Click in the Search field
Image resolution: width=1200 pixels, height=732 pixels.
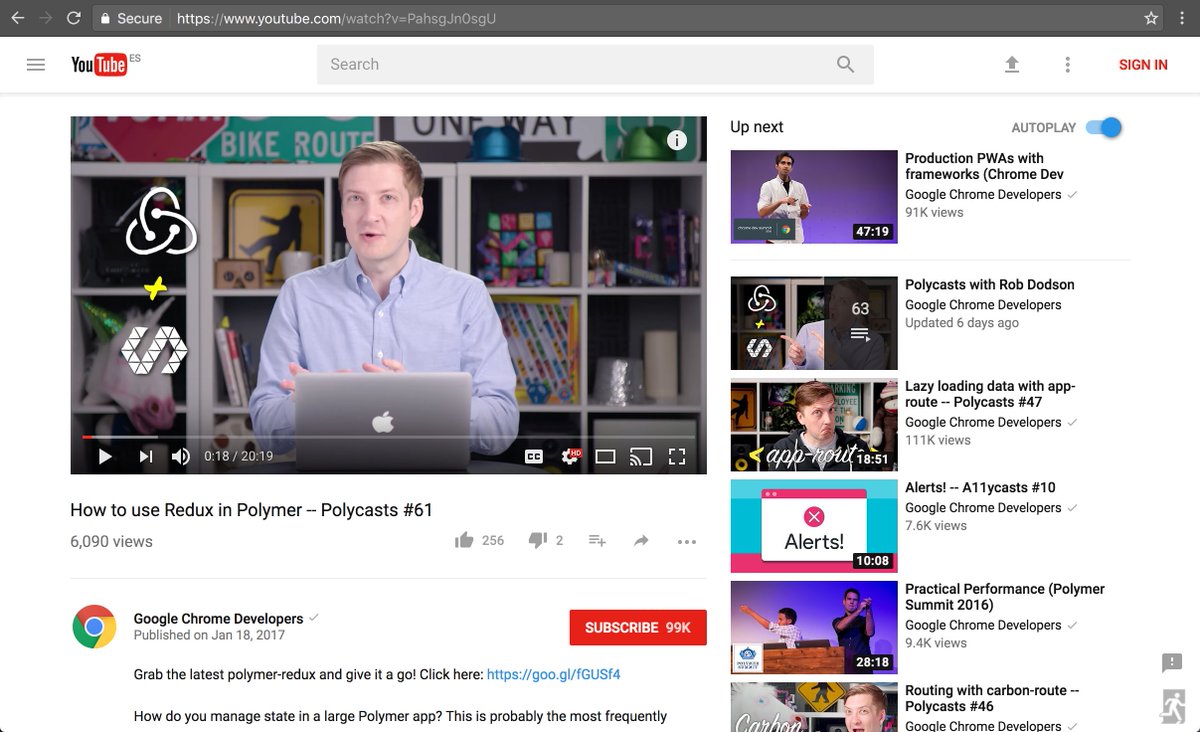pyautogui.click(x=575, y=64)
